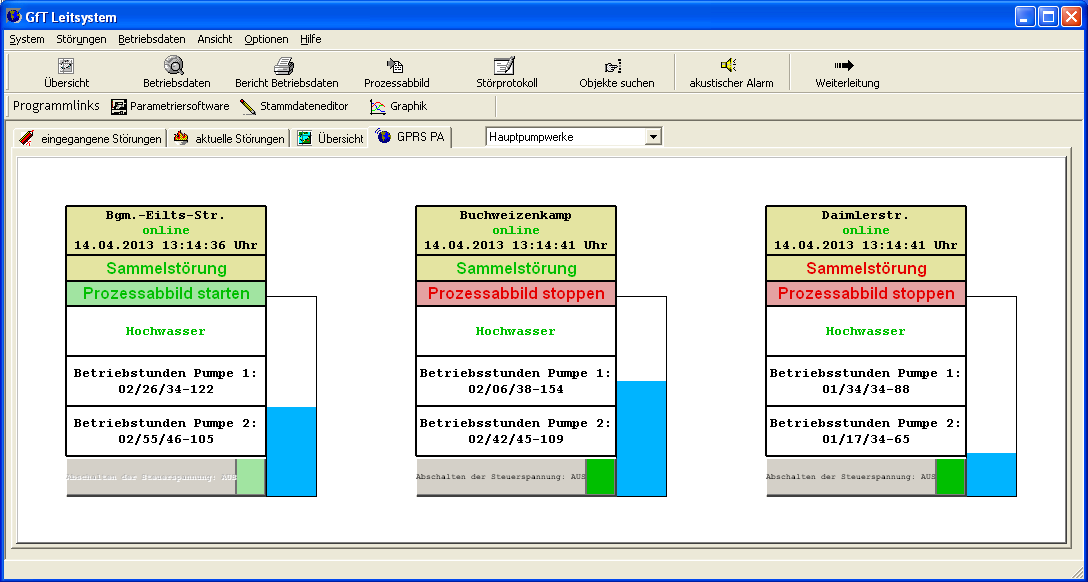Open the Betriebsdaten menu in menu bar

click(151, 39)
